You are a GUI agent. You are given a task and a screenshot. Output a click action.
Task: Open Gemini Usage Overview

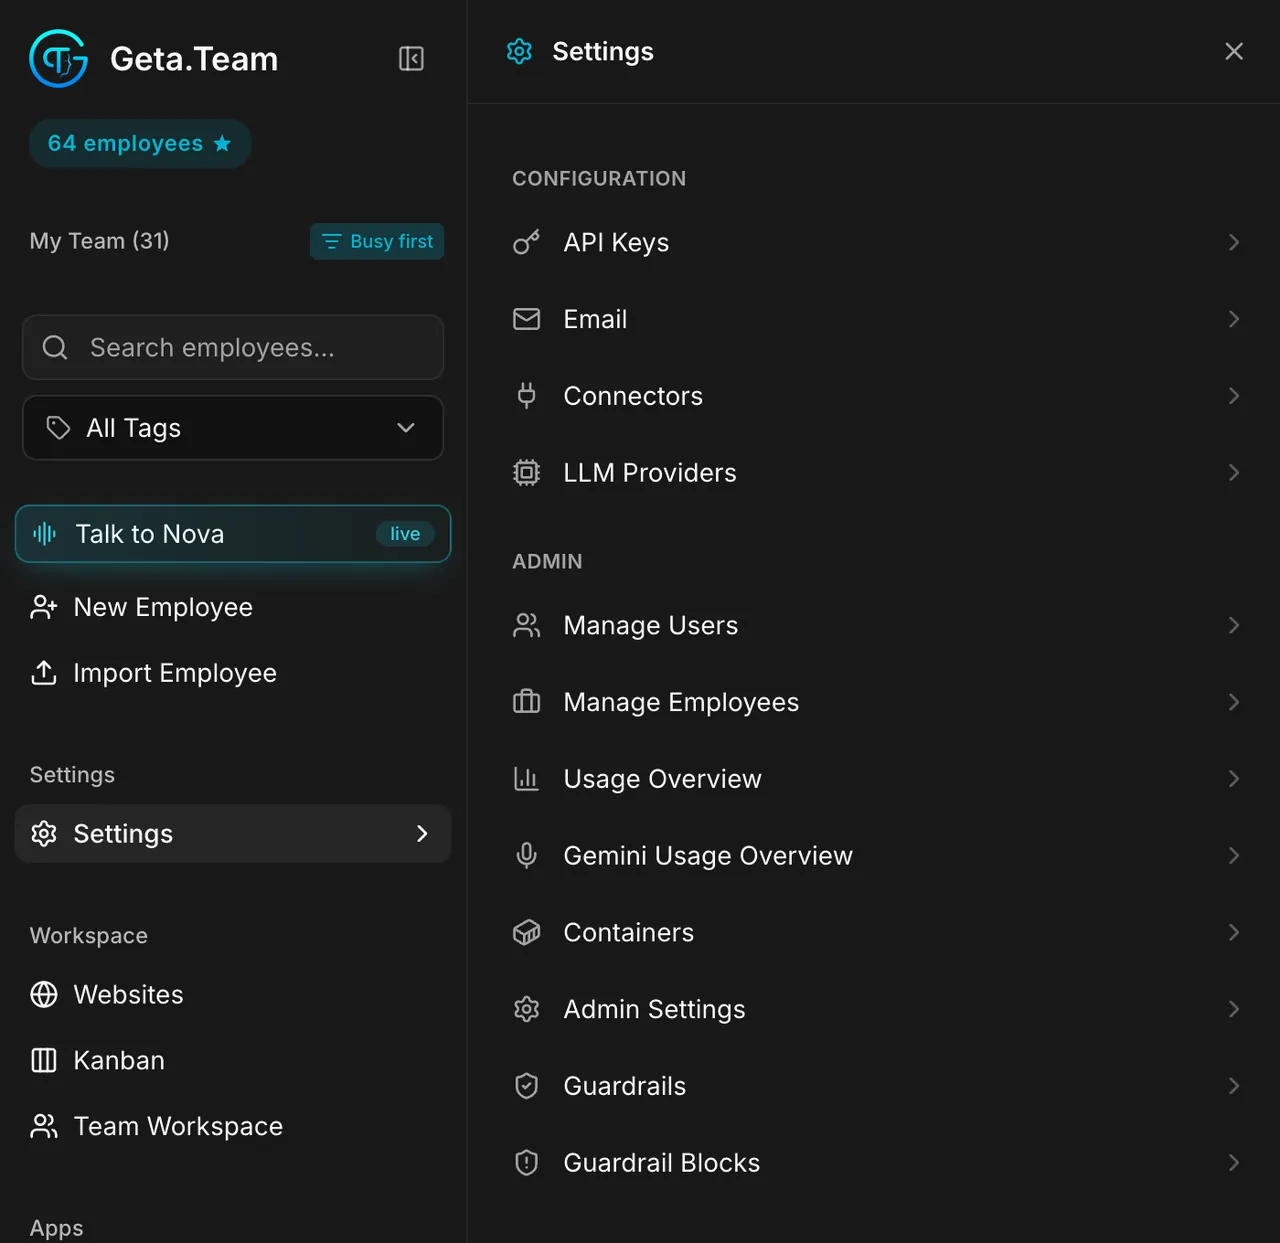coord(876,855)
